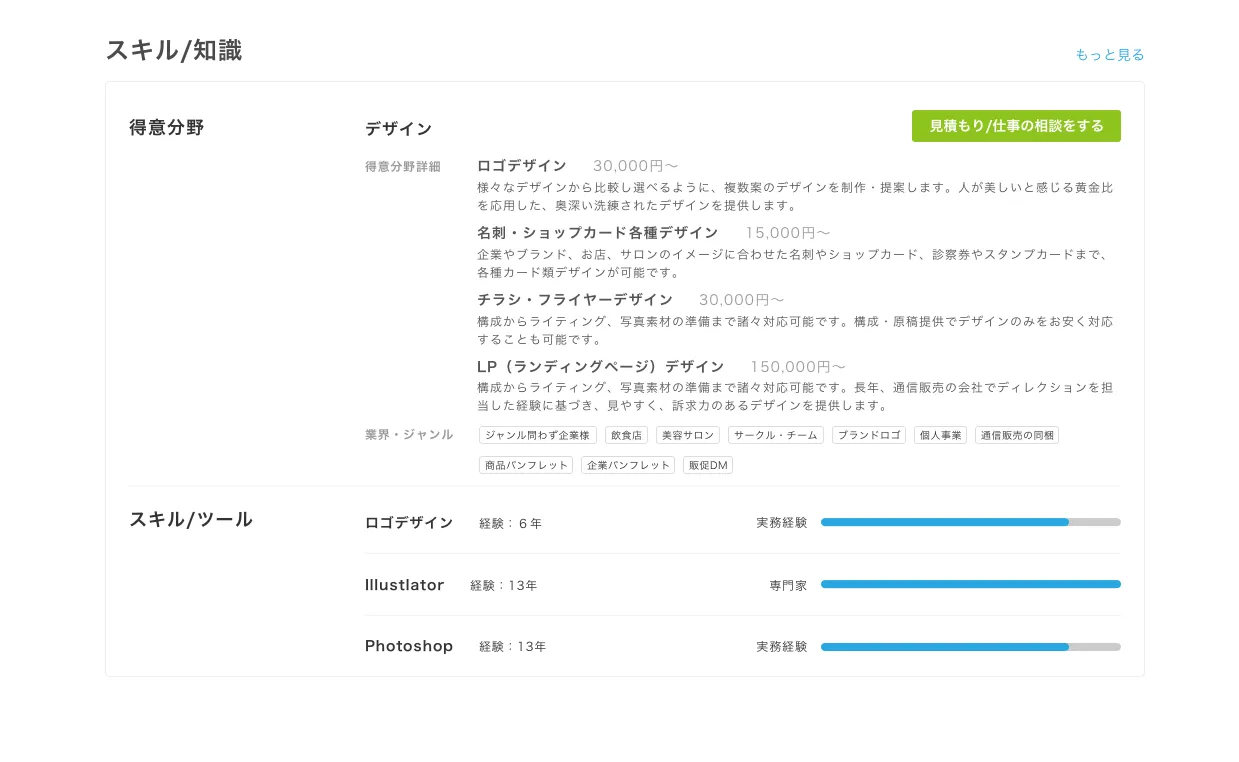Open the 企業パンフレット tag

tap(628, 465)
